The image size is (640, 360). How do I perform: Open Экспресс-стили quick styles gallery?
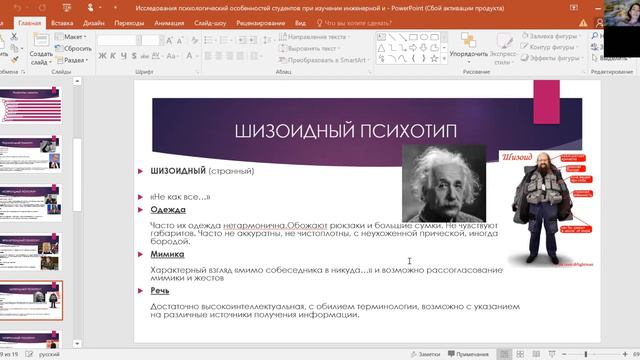click(x=503, y=48)
